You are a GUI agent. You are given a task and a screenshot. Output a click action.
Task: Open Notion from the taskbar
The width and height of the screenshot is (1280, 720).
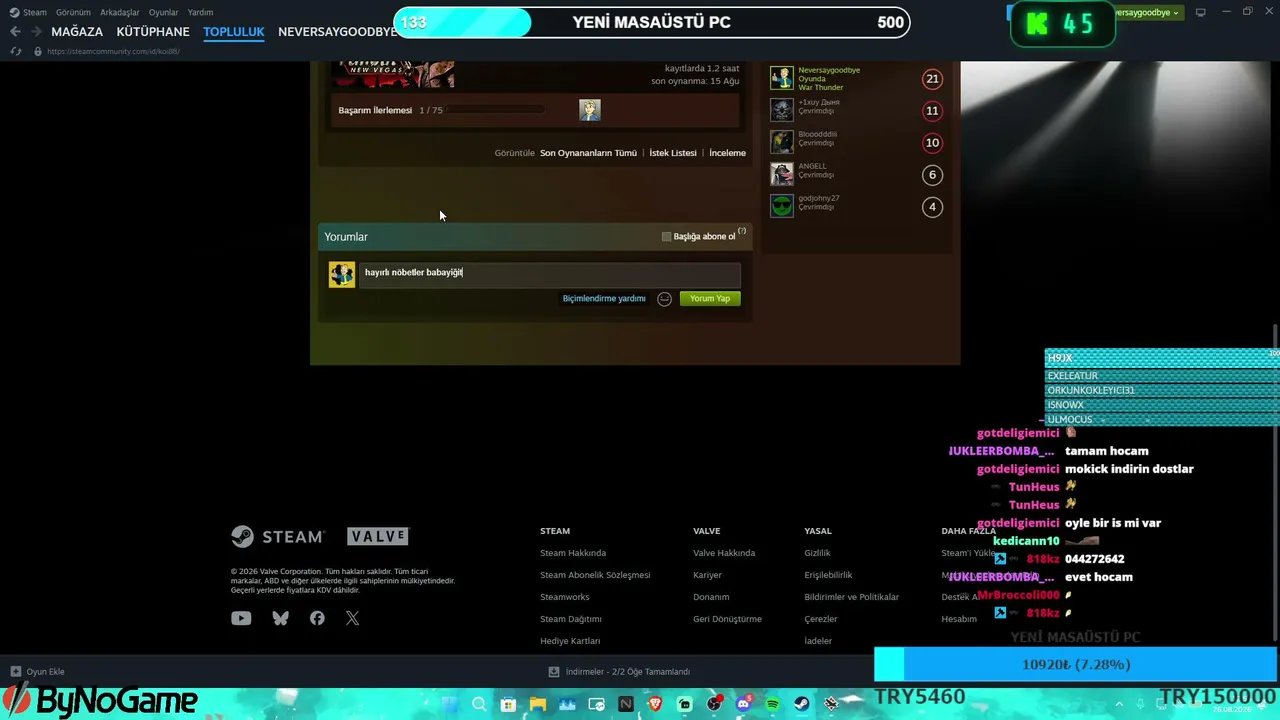pyautogui.click(x=626, y=704)
